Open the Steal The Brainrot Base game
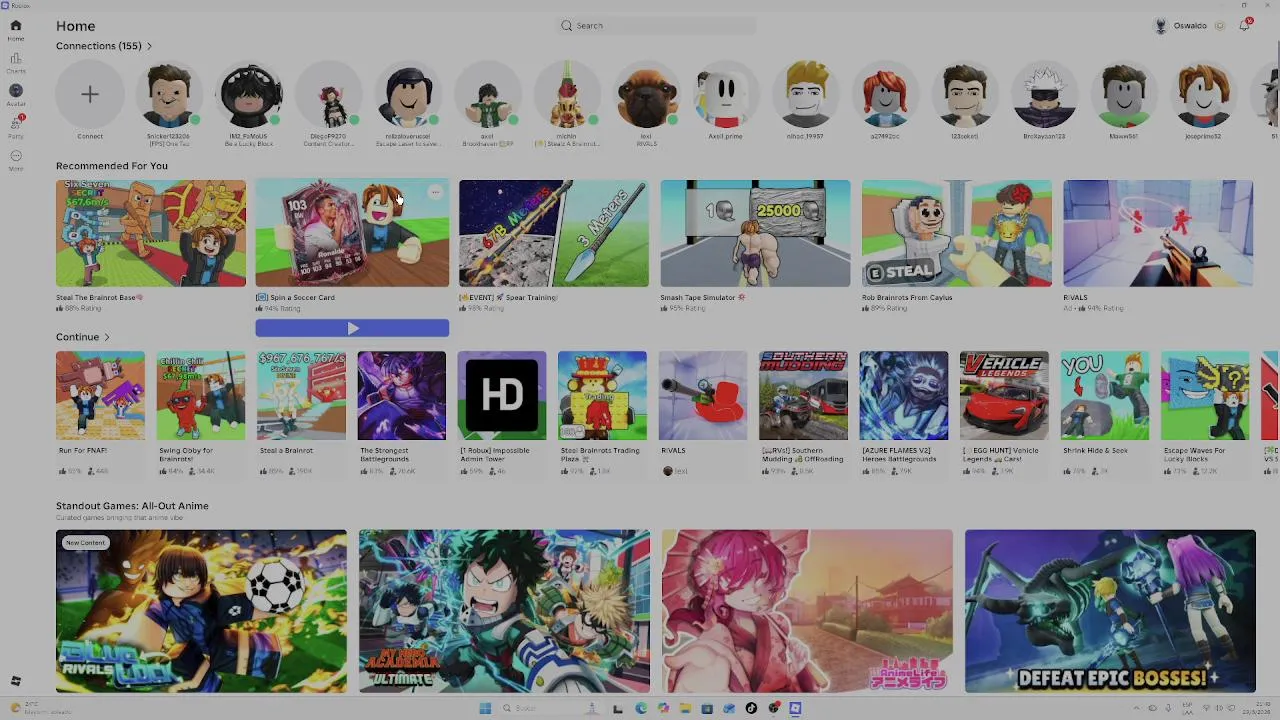 [151, 233]
